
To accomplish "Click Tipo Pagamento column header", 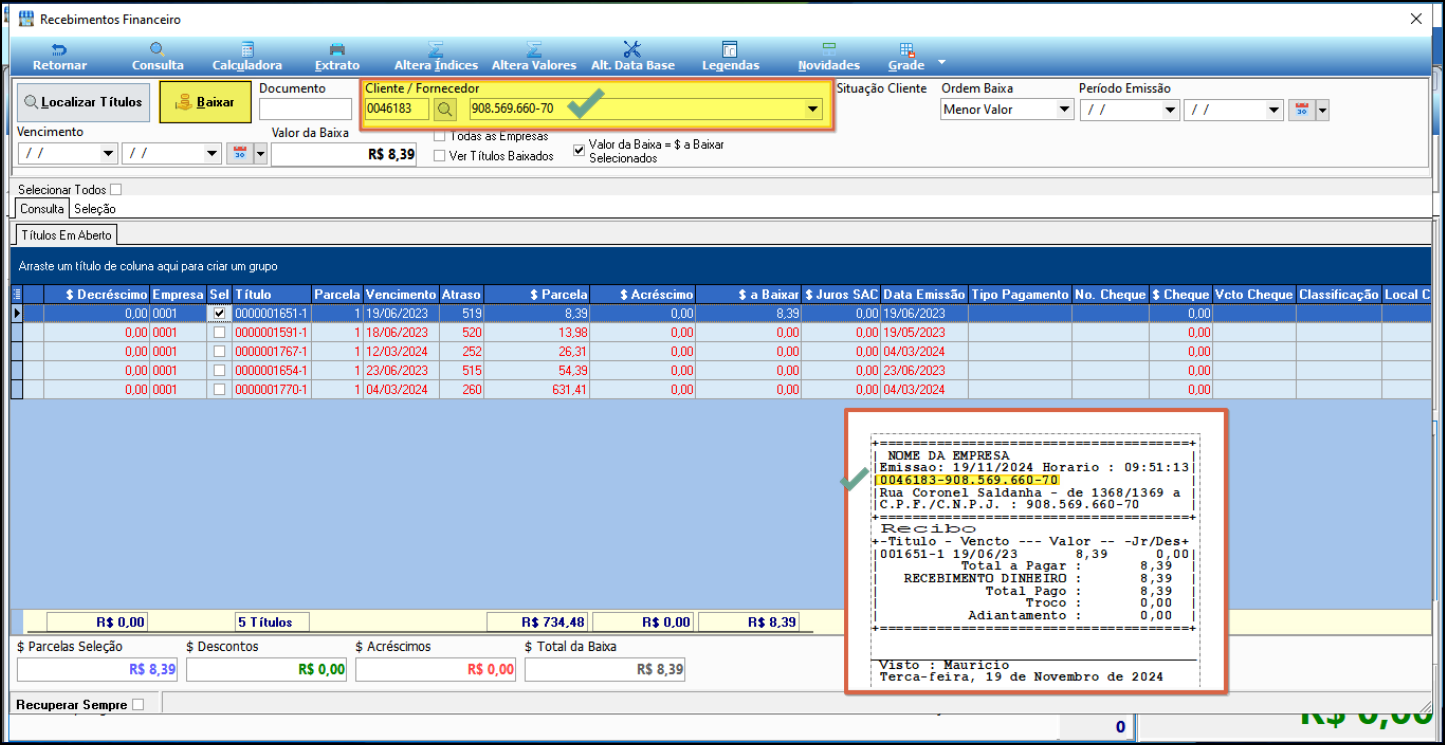I will pyautogui.click(x=1020, y=295).
